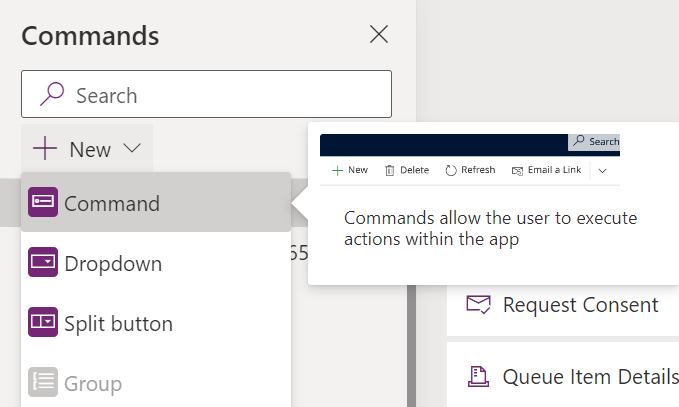The width and height of the screenshot is (679, 407).
Task: Click the Search commands input field
Action: pyautogui.click(x=220, y=95)
